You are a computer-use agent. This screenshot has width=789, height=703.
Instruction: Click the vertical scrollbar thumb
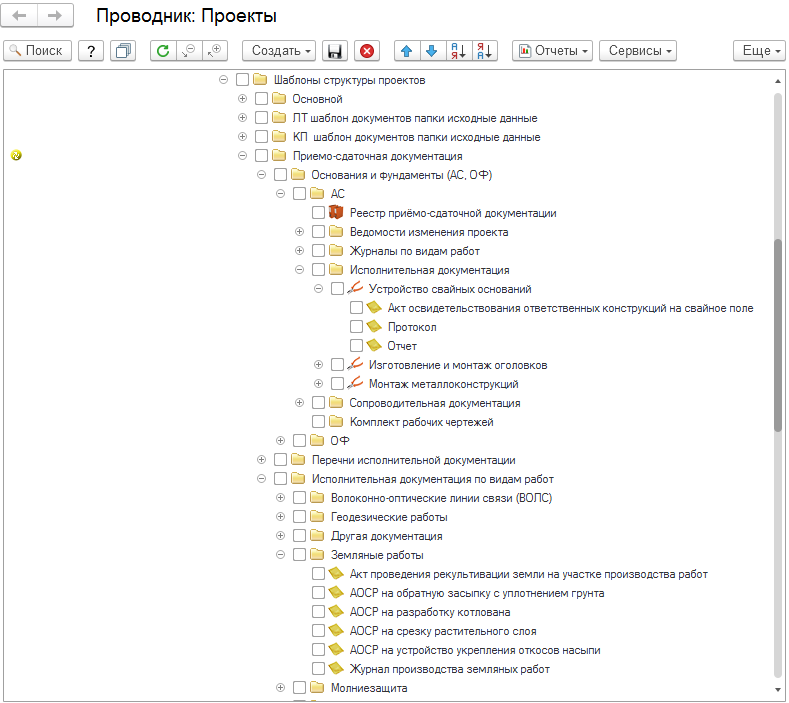point(778,335)
